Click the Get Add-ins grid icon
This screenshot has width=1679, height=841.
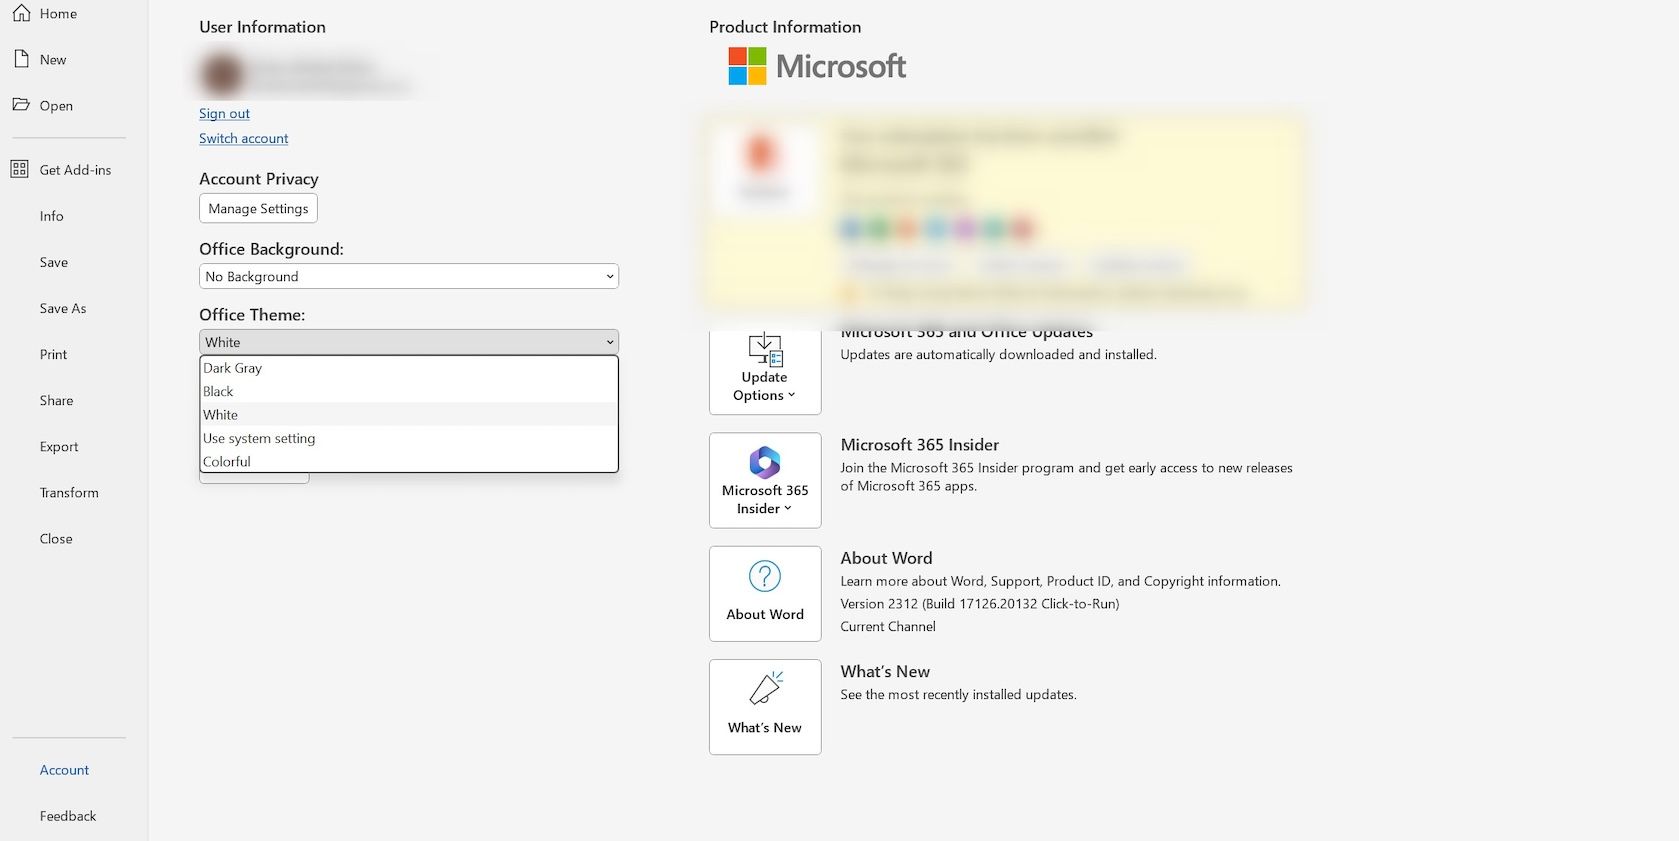click(x=20, y=169)
